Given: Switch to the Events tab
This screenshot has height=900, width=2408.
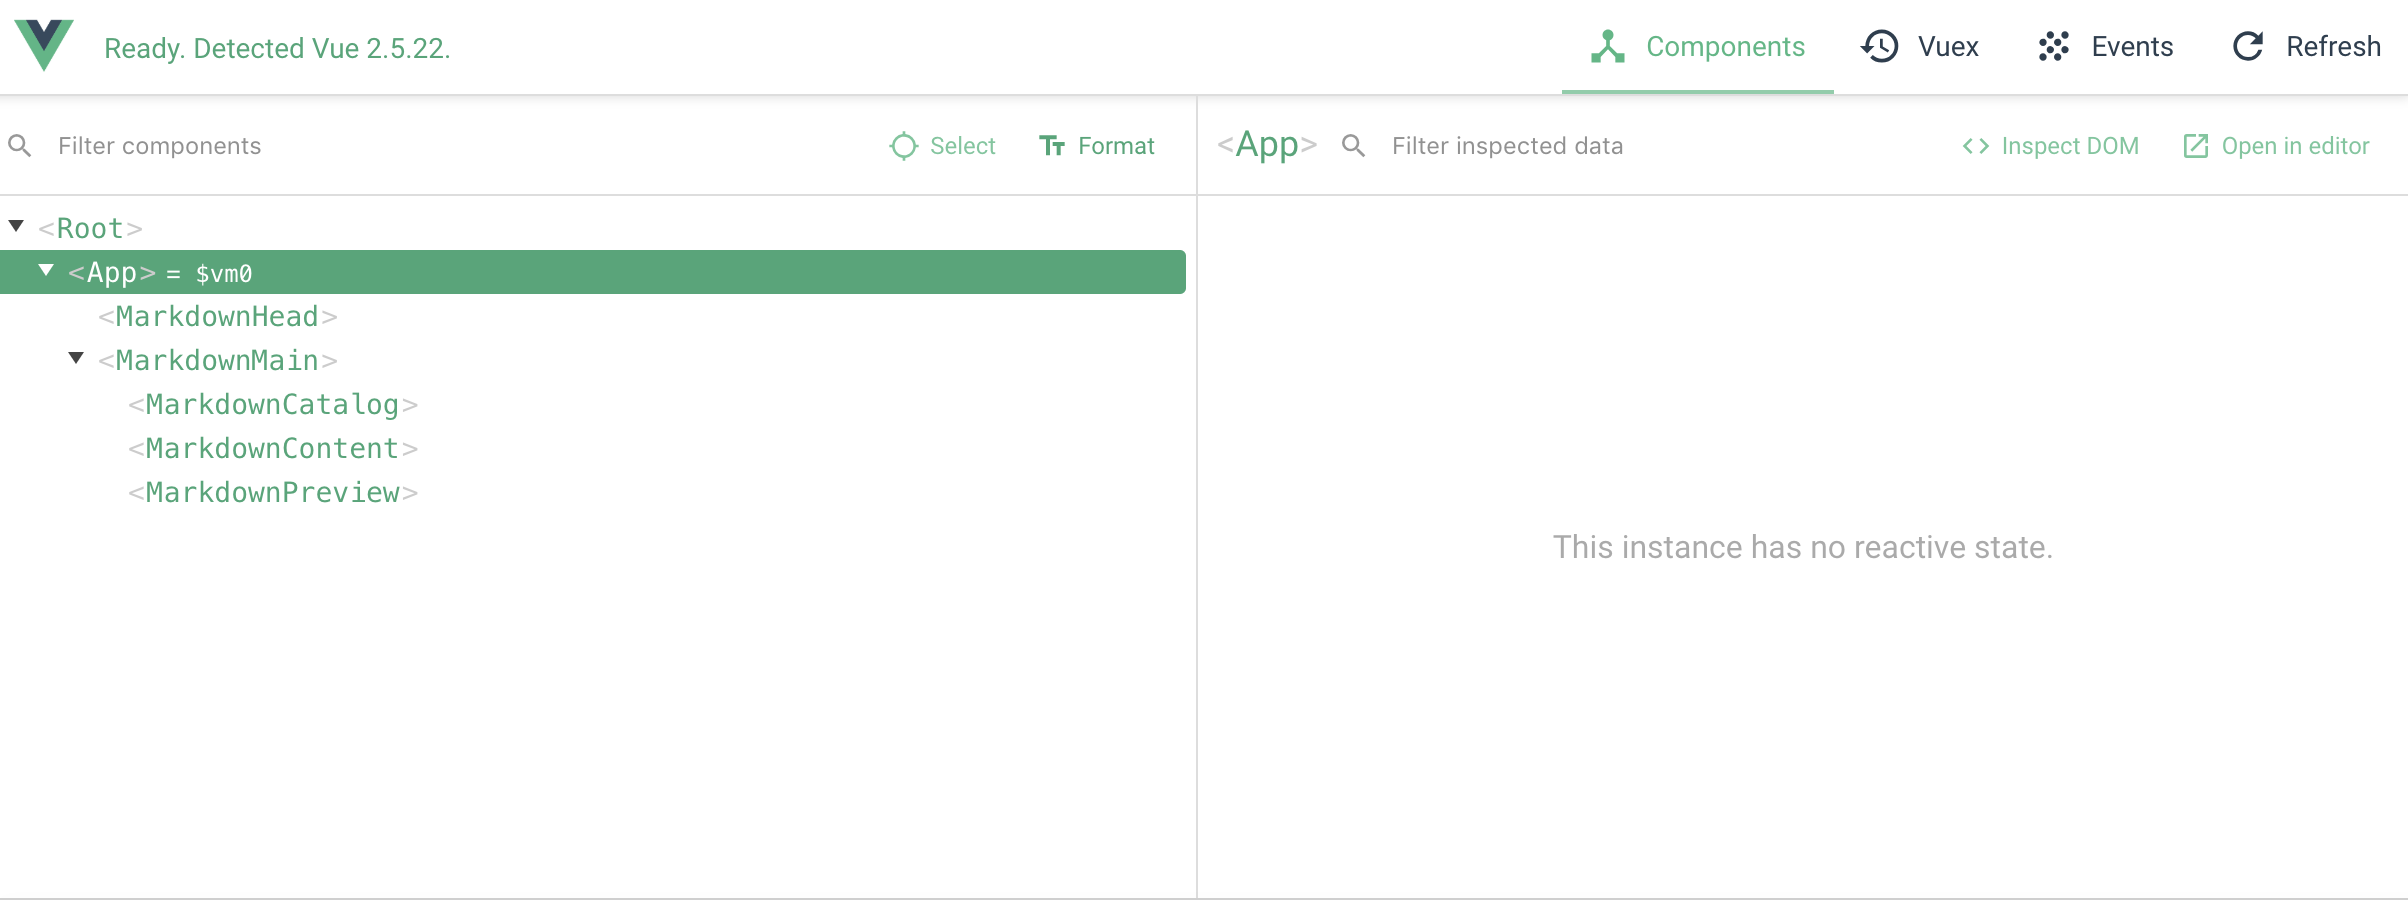Looking at the screenshot, I should [2131, 47].
